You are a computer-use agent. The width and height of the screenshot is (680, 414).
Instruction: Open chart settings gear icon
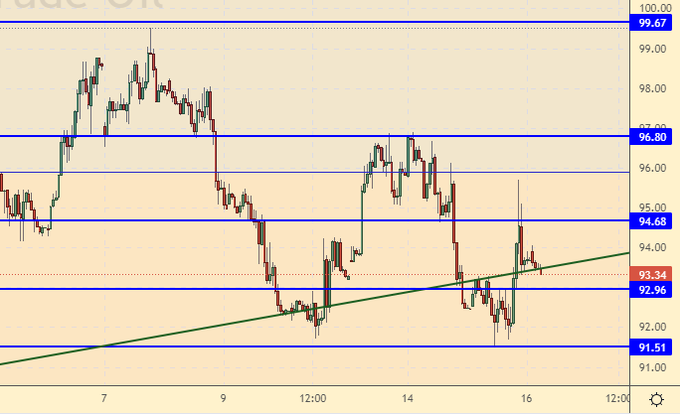[x=655, y=399]
